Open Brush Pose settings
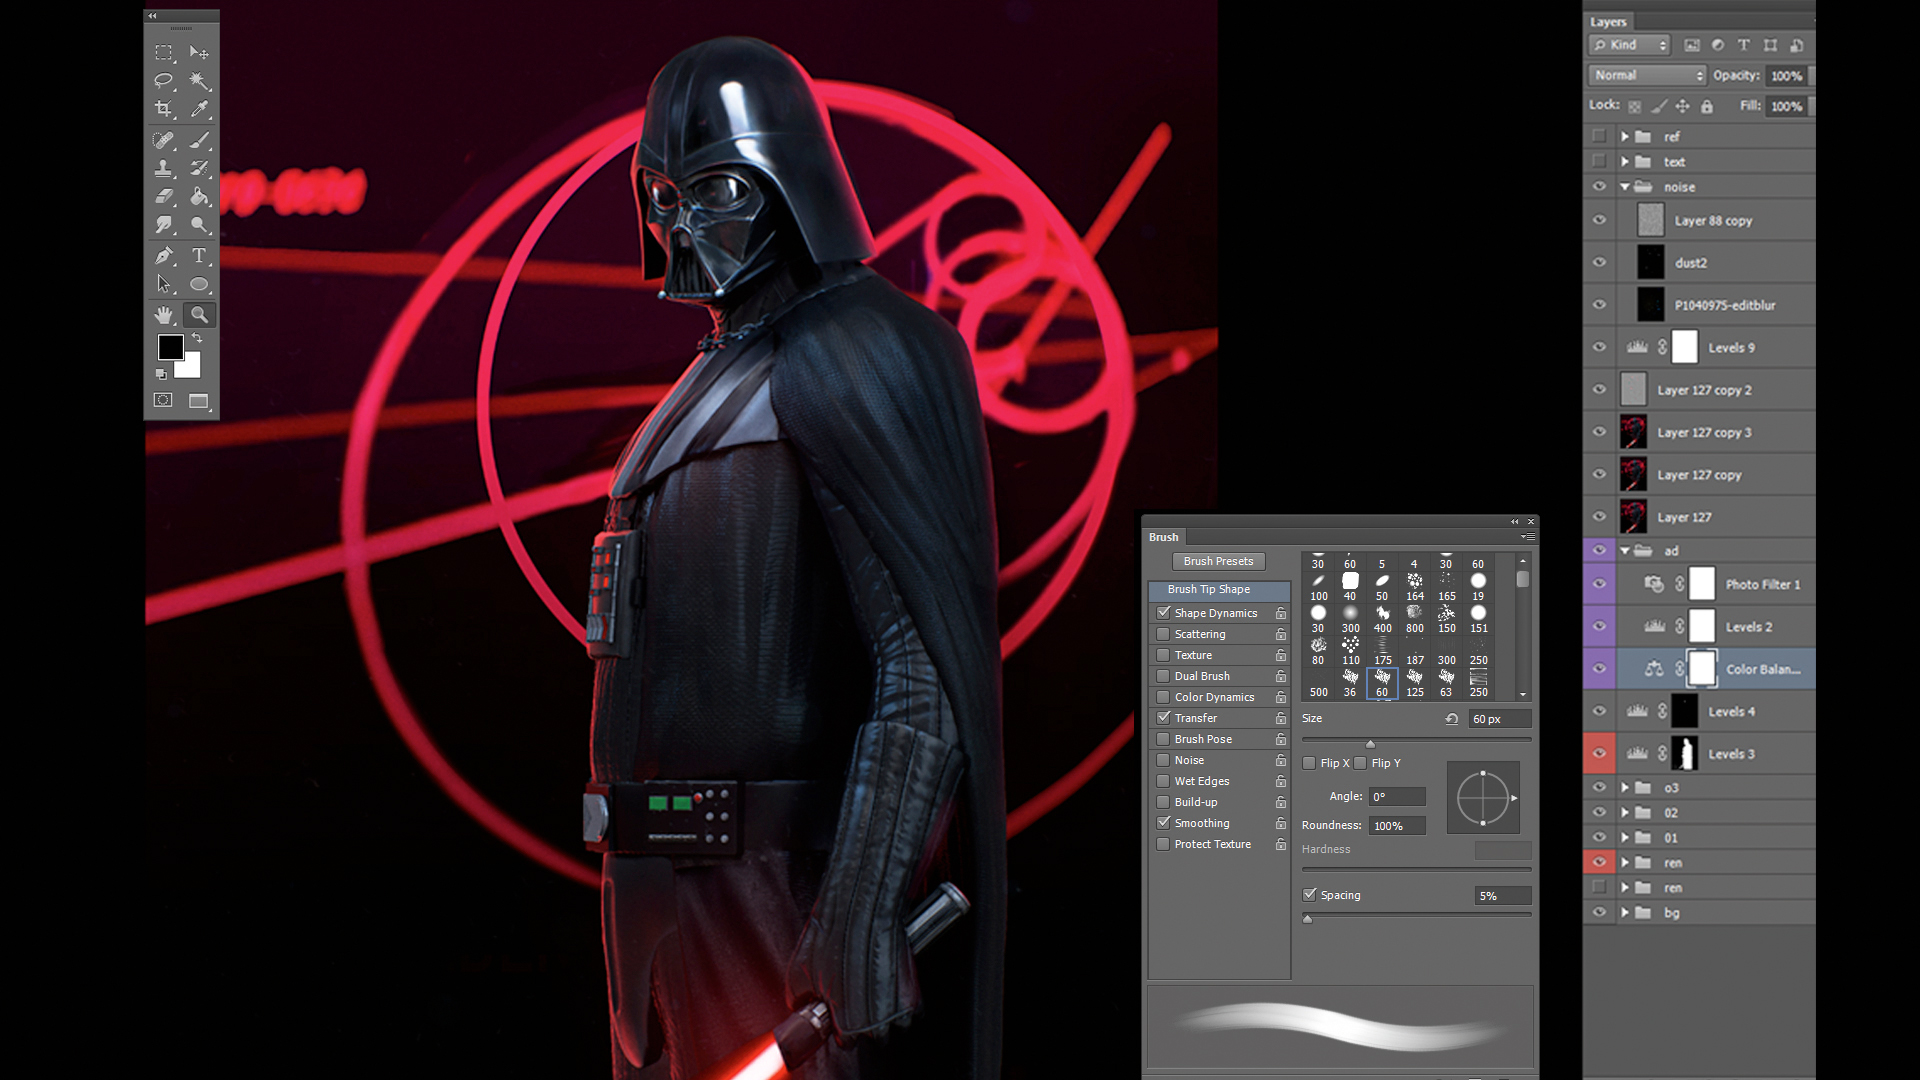1920x1080 pixels. coord(1203,739)
